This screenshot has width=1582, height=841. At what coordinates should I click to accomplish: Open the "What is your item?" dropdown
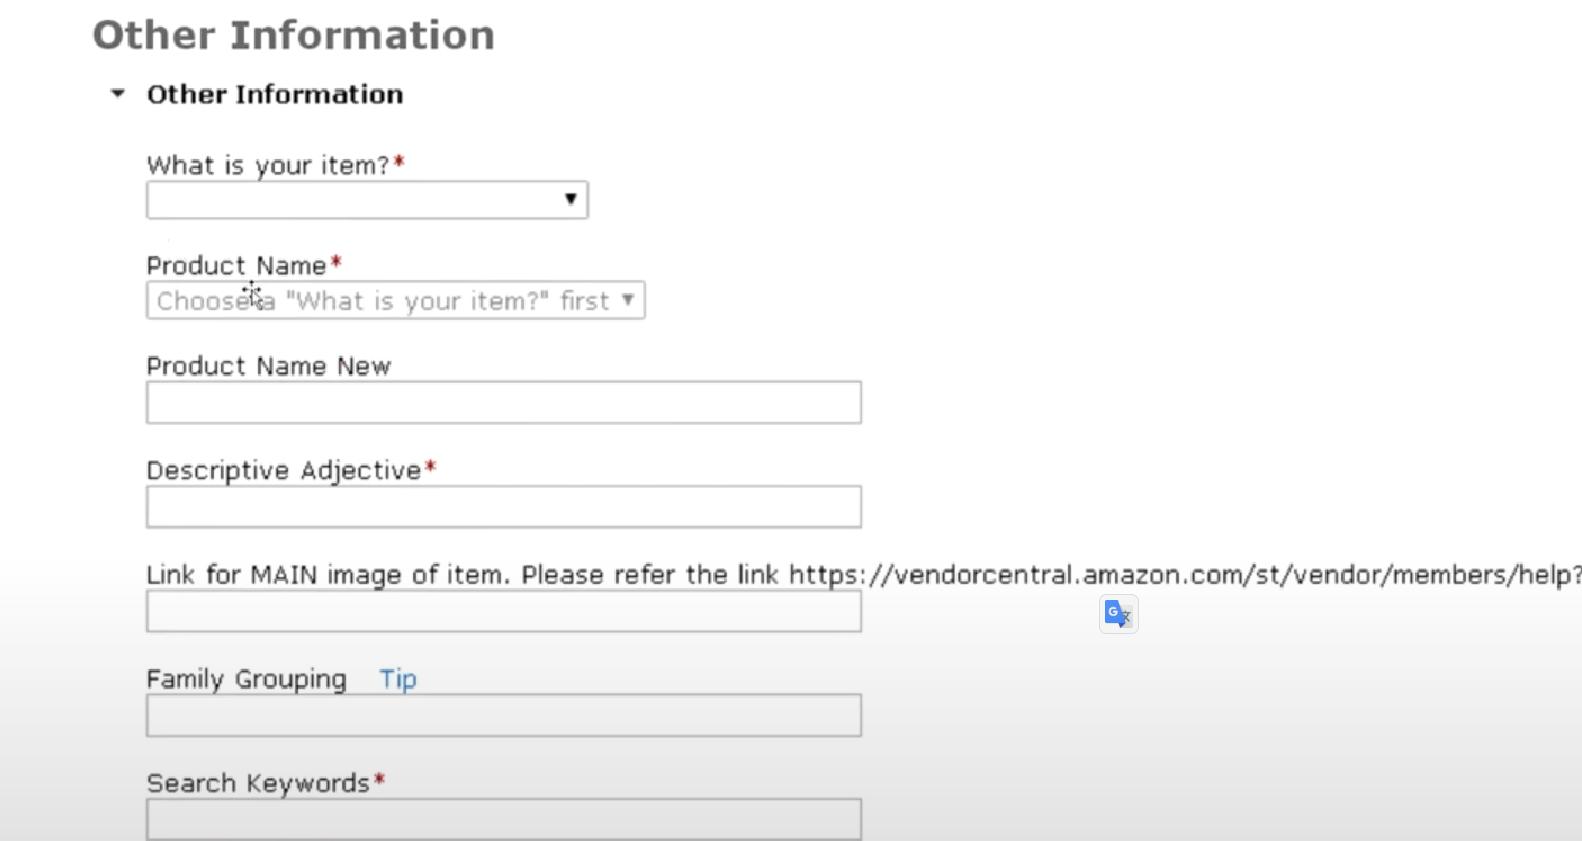(x=367, y=200)
